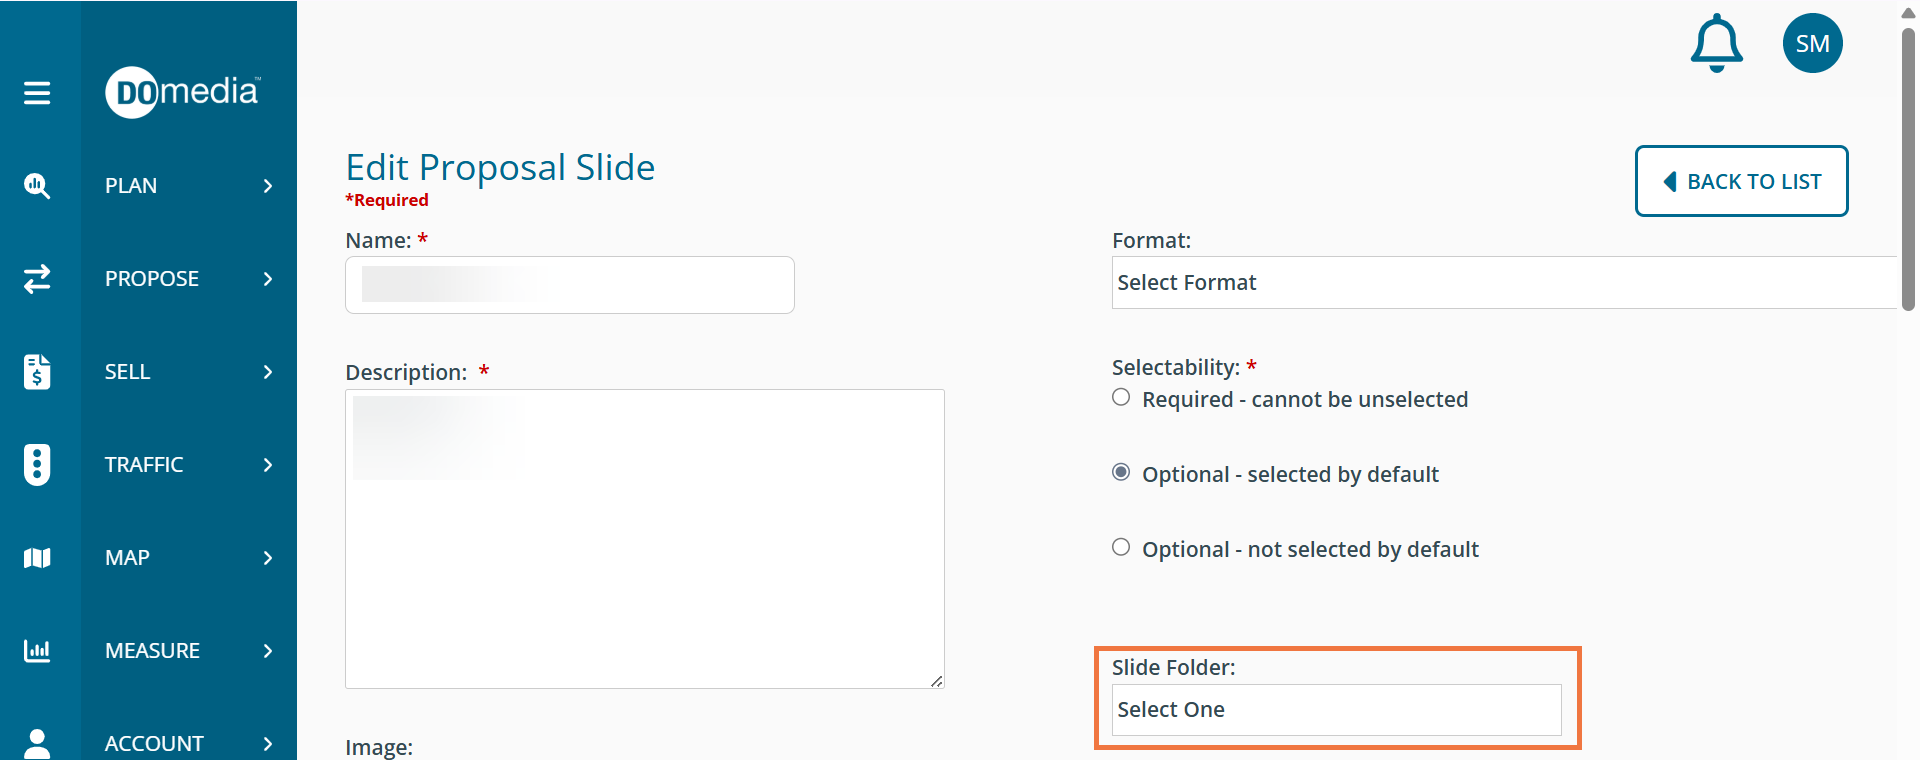Open the Traffic menu item
This screenshot has width=1920, height=760.
coord(144,465)
